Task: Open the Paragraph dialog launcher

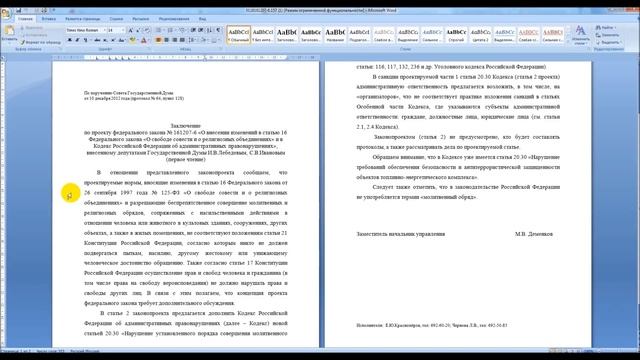Action: pyautogui.click(x=221, y=49)
